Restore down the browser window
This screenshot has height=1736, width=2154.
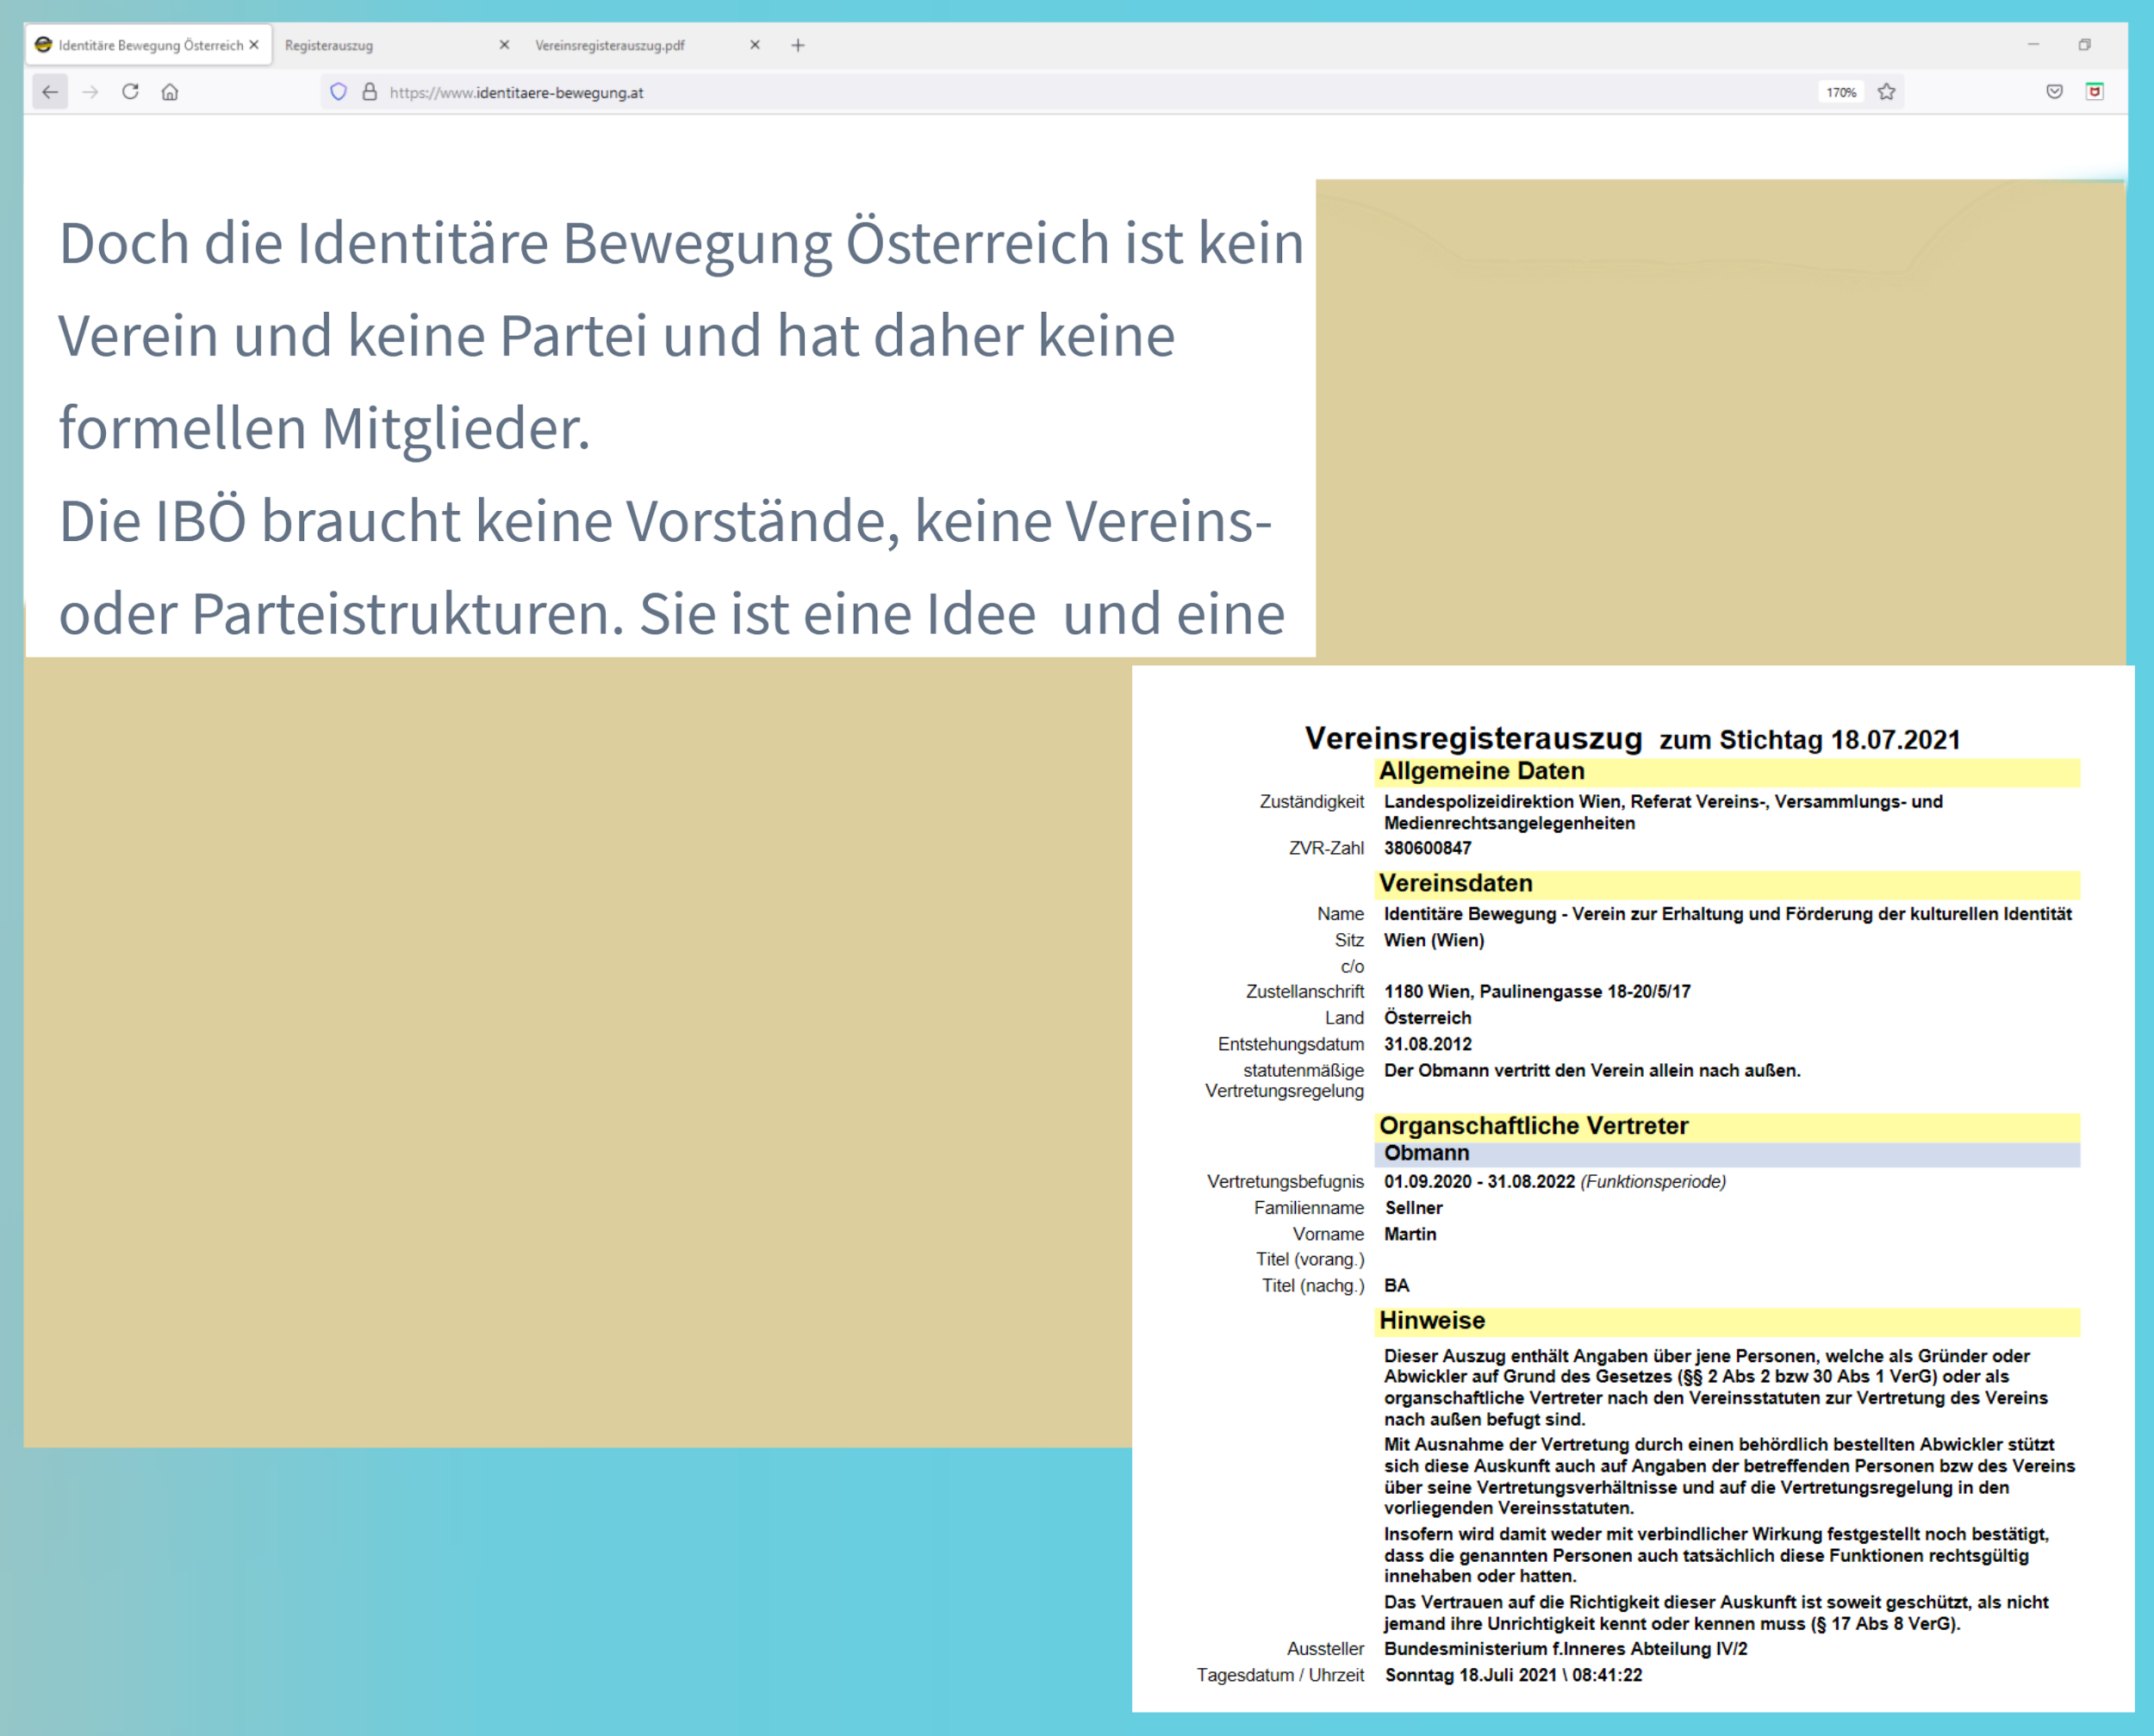[2084, 45]
